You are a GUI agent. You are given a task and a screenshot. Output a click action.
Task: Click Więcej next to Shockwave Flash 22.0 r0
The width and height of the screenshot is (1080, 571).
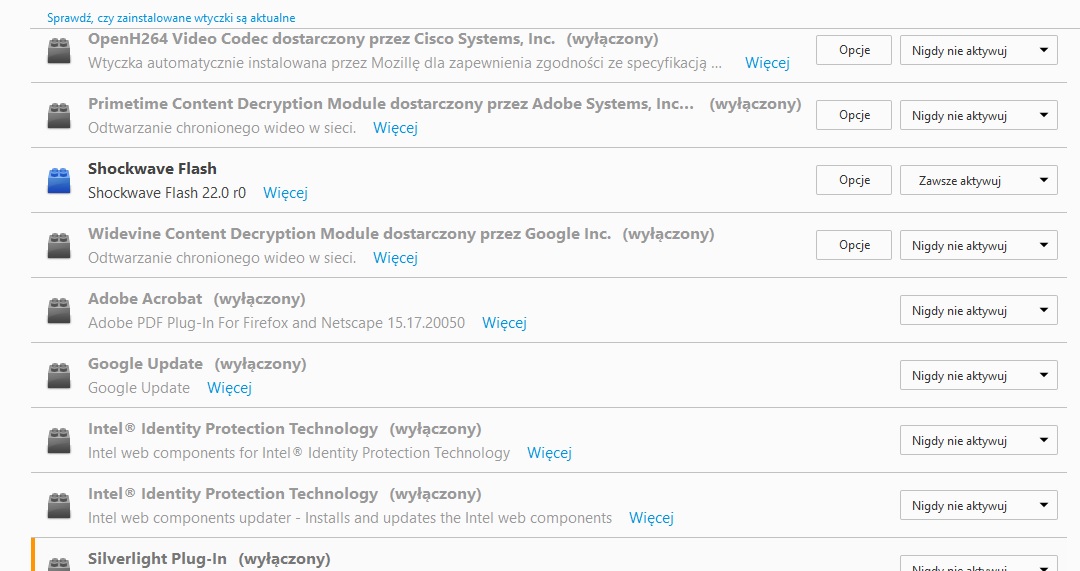285,193
